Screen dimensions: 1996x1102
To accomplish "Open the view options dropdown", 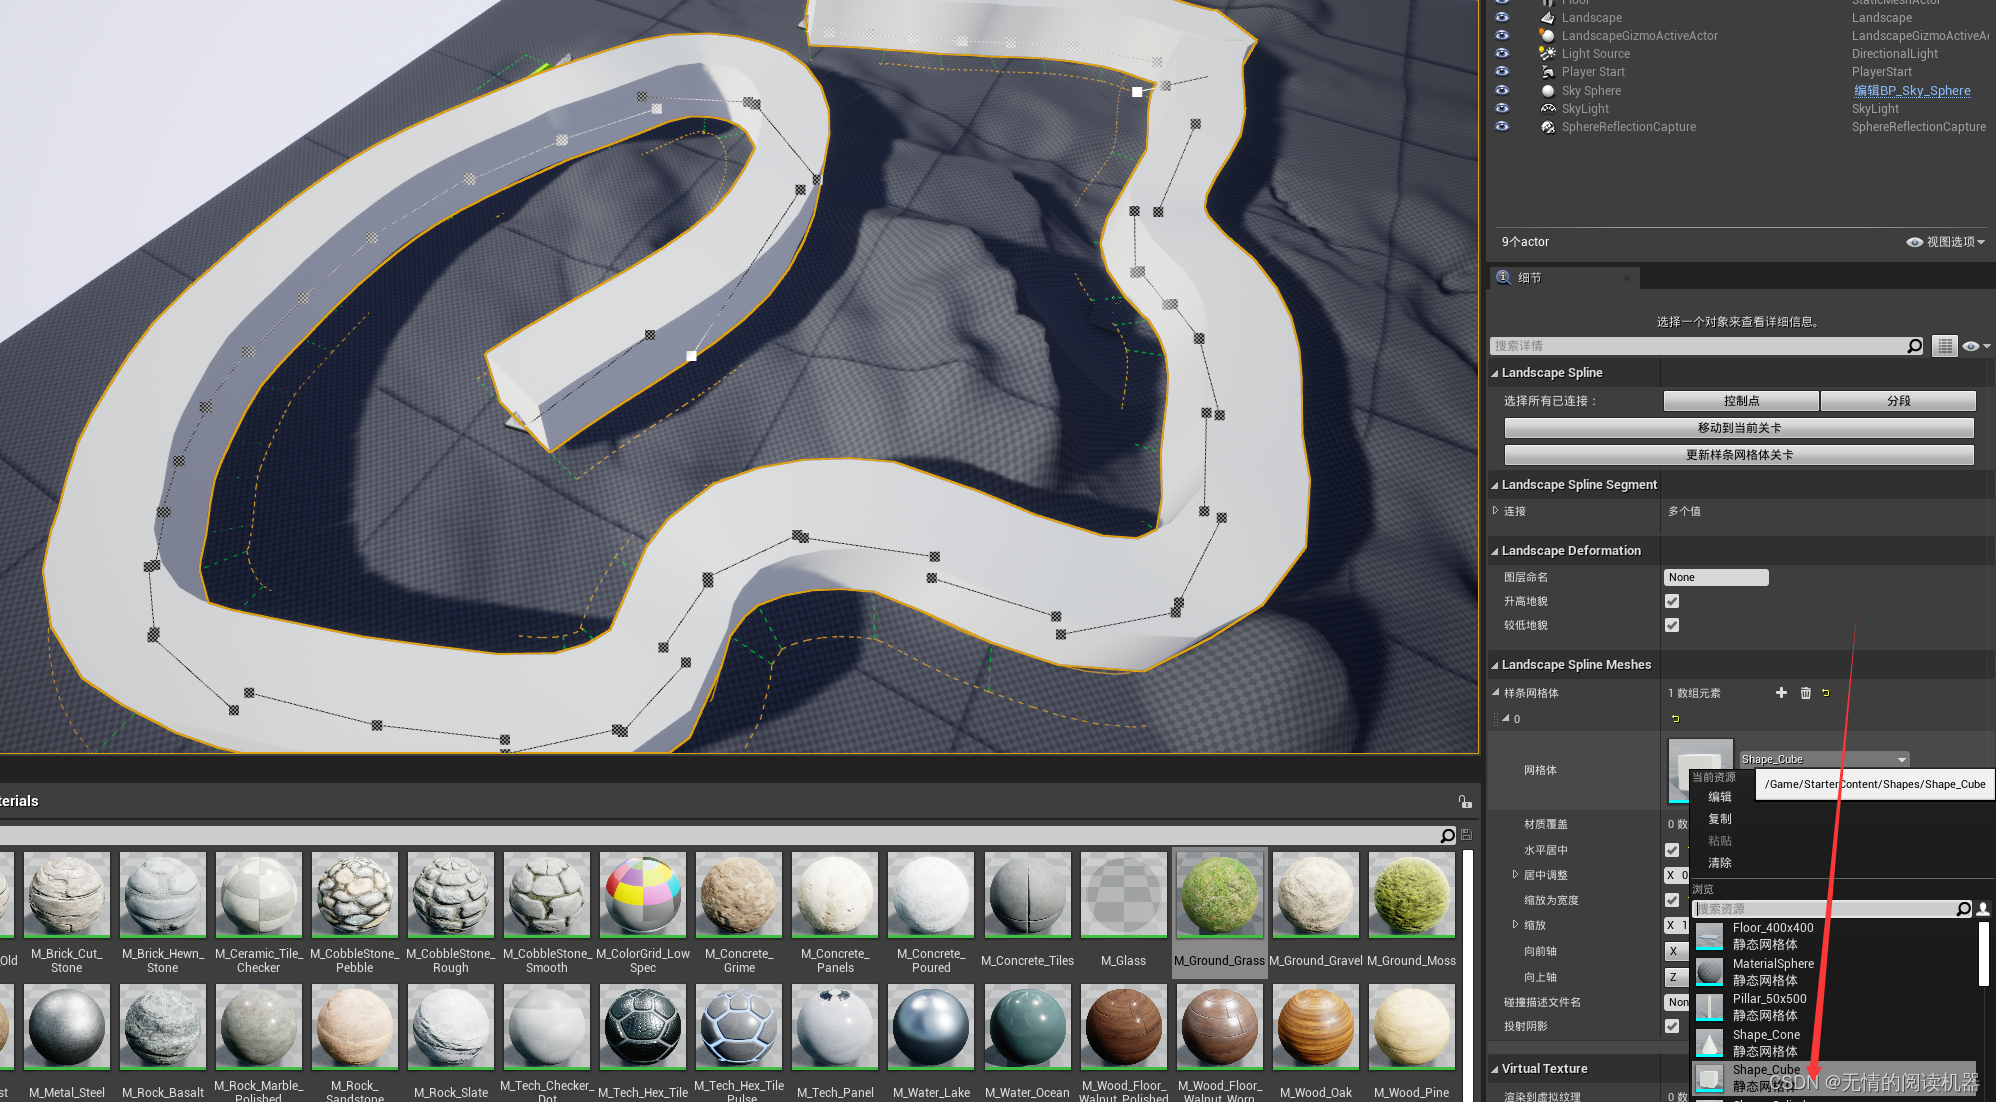I will pyautogui.click(x=1946, y=242).
